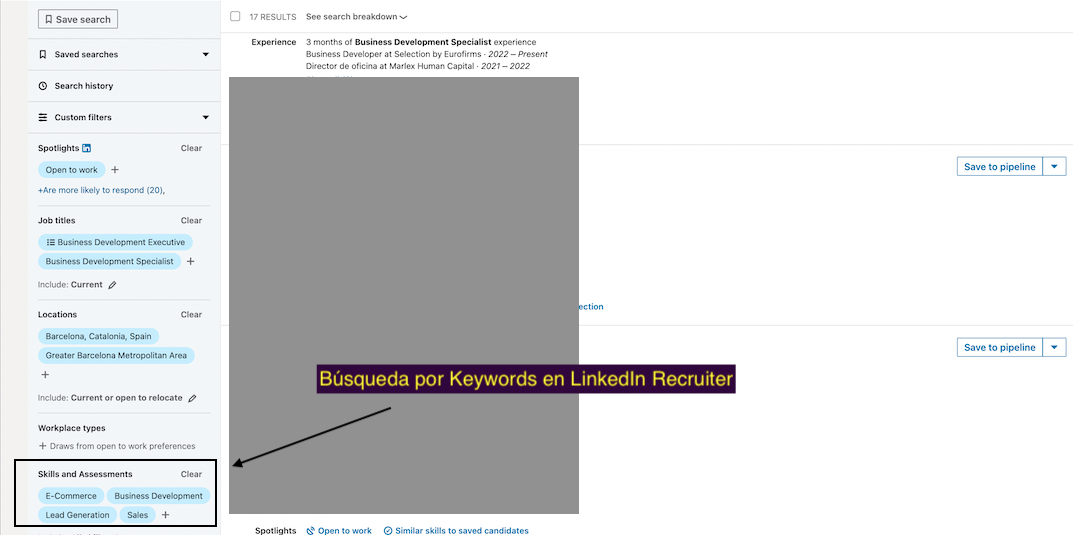Open Search history
Image resolution: width=1073 pixels, height=535 pixels.
[124, 86]
